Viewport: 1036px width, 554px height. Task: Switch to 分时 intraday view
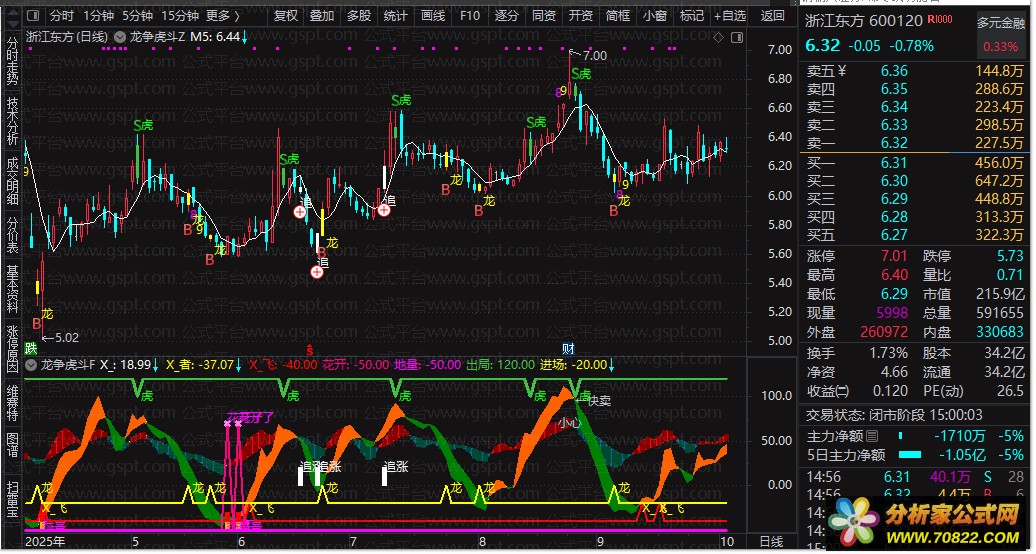point(61,15)
